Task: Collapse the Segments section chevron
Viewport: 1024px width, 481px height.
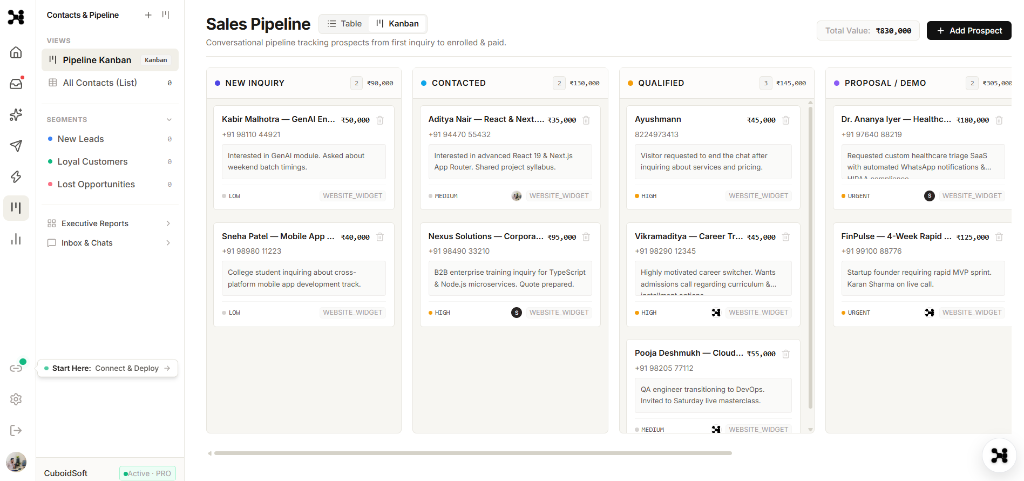Action: point(169,119)
